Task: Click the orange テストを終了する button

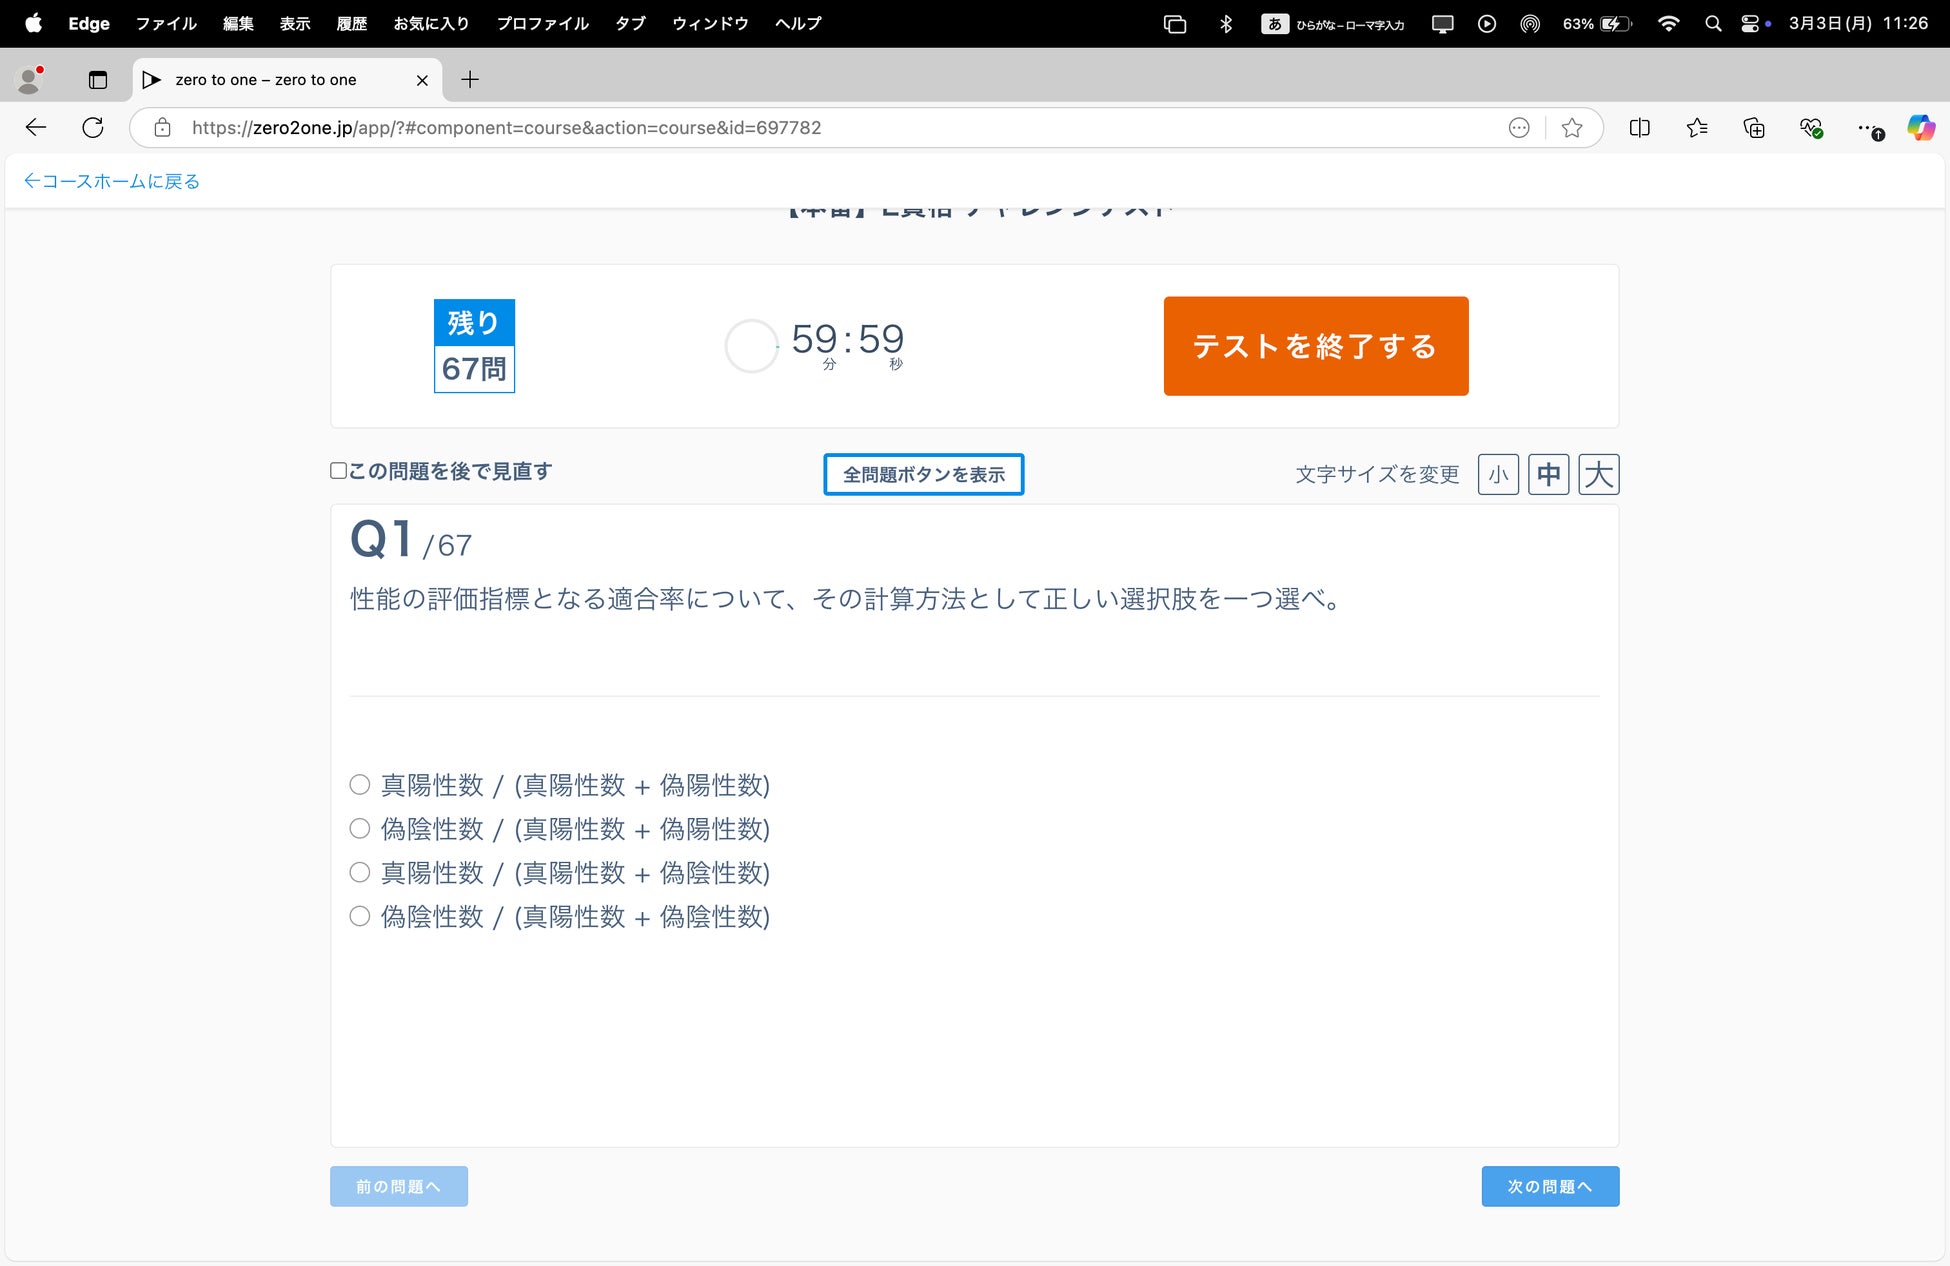Action: pos(1315,346)
